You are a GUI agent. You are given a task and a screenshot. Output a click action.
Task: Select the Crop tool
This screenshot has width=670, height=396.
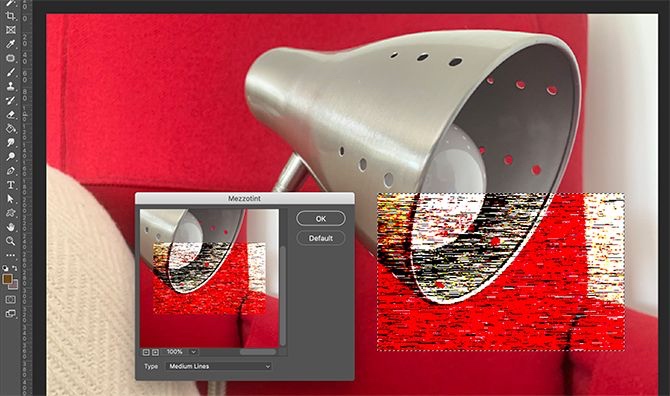pos(11,16)
